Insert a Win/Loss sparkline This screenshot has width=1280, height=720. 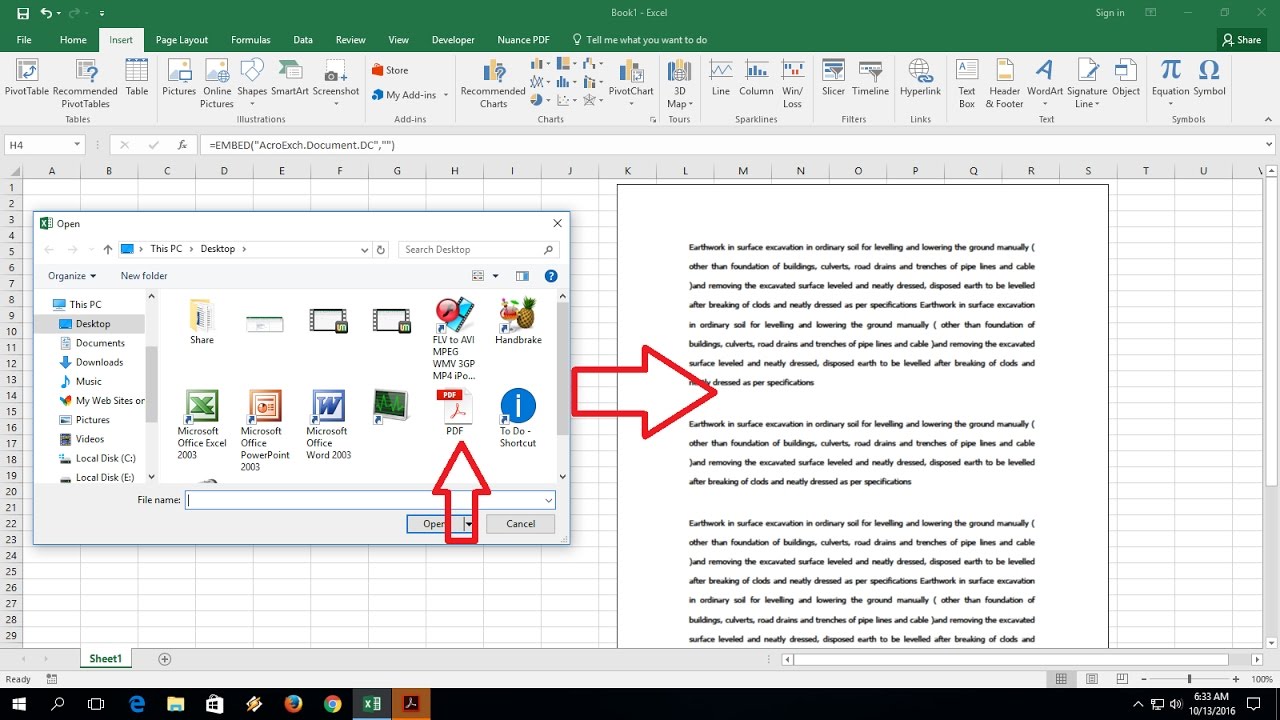click(792, 82)
